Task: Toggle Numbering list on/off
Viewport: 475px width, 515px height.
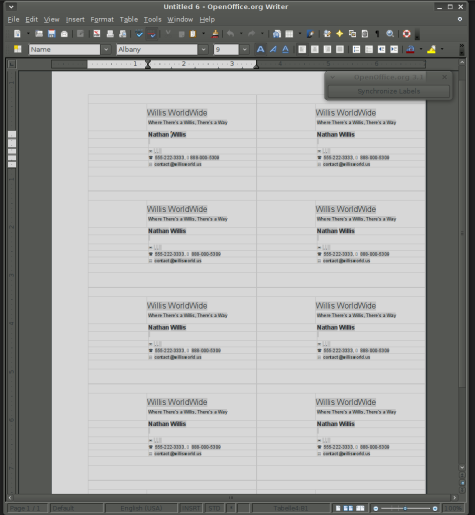Action: [356, 49]
